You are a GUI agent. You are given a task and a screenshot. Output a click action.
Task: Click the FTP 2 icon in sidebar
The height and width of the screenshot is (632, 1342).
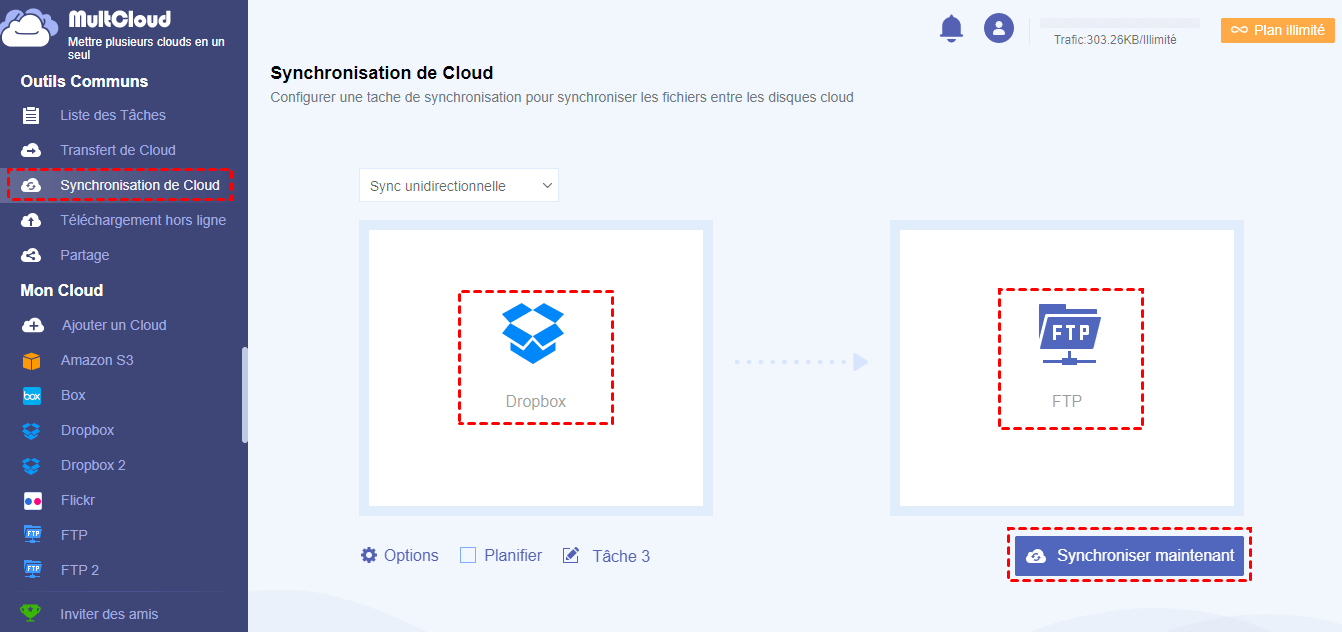point(32,570)
